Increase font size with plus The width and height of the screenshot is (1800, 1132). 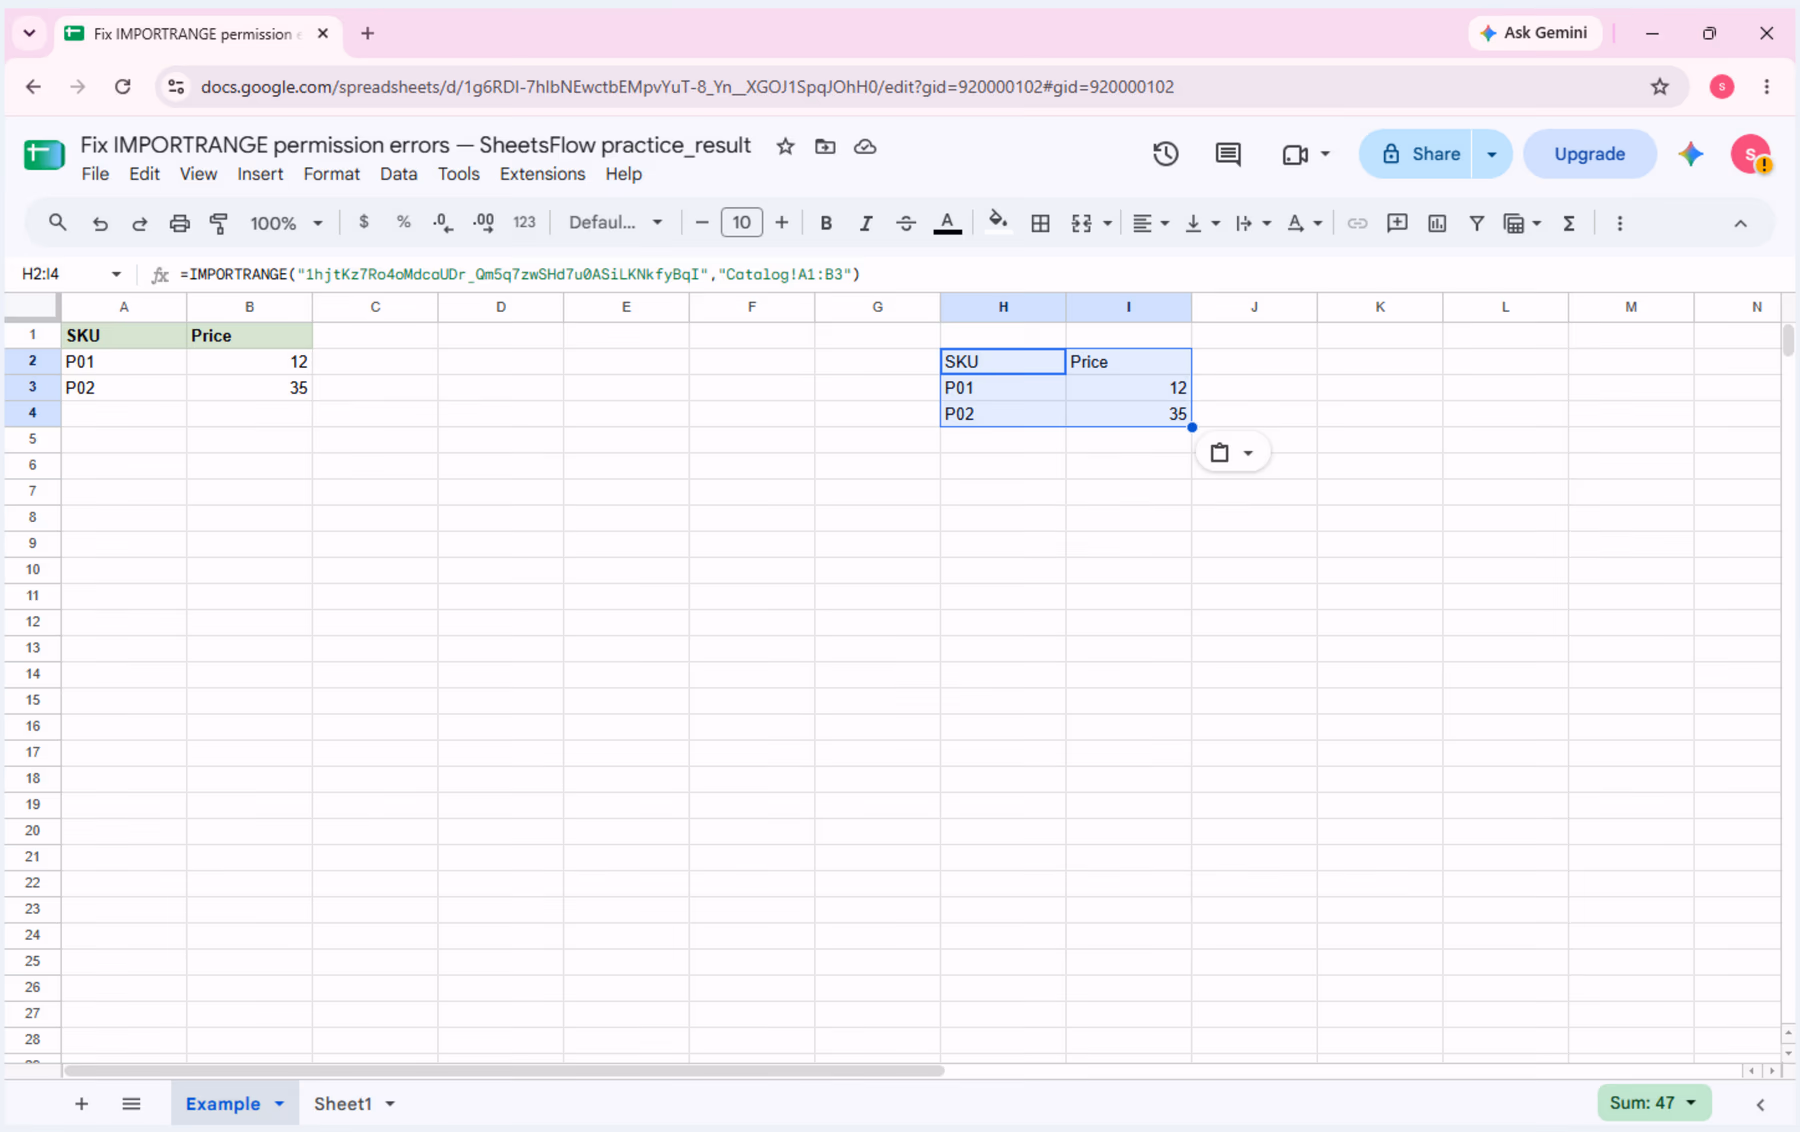(x=782, y=222)
